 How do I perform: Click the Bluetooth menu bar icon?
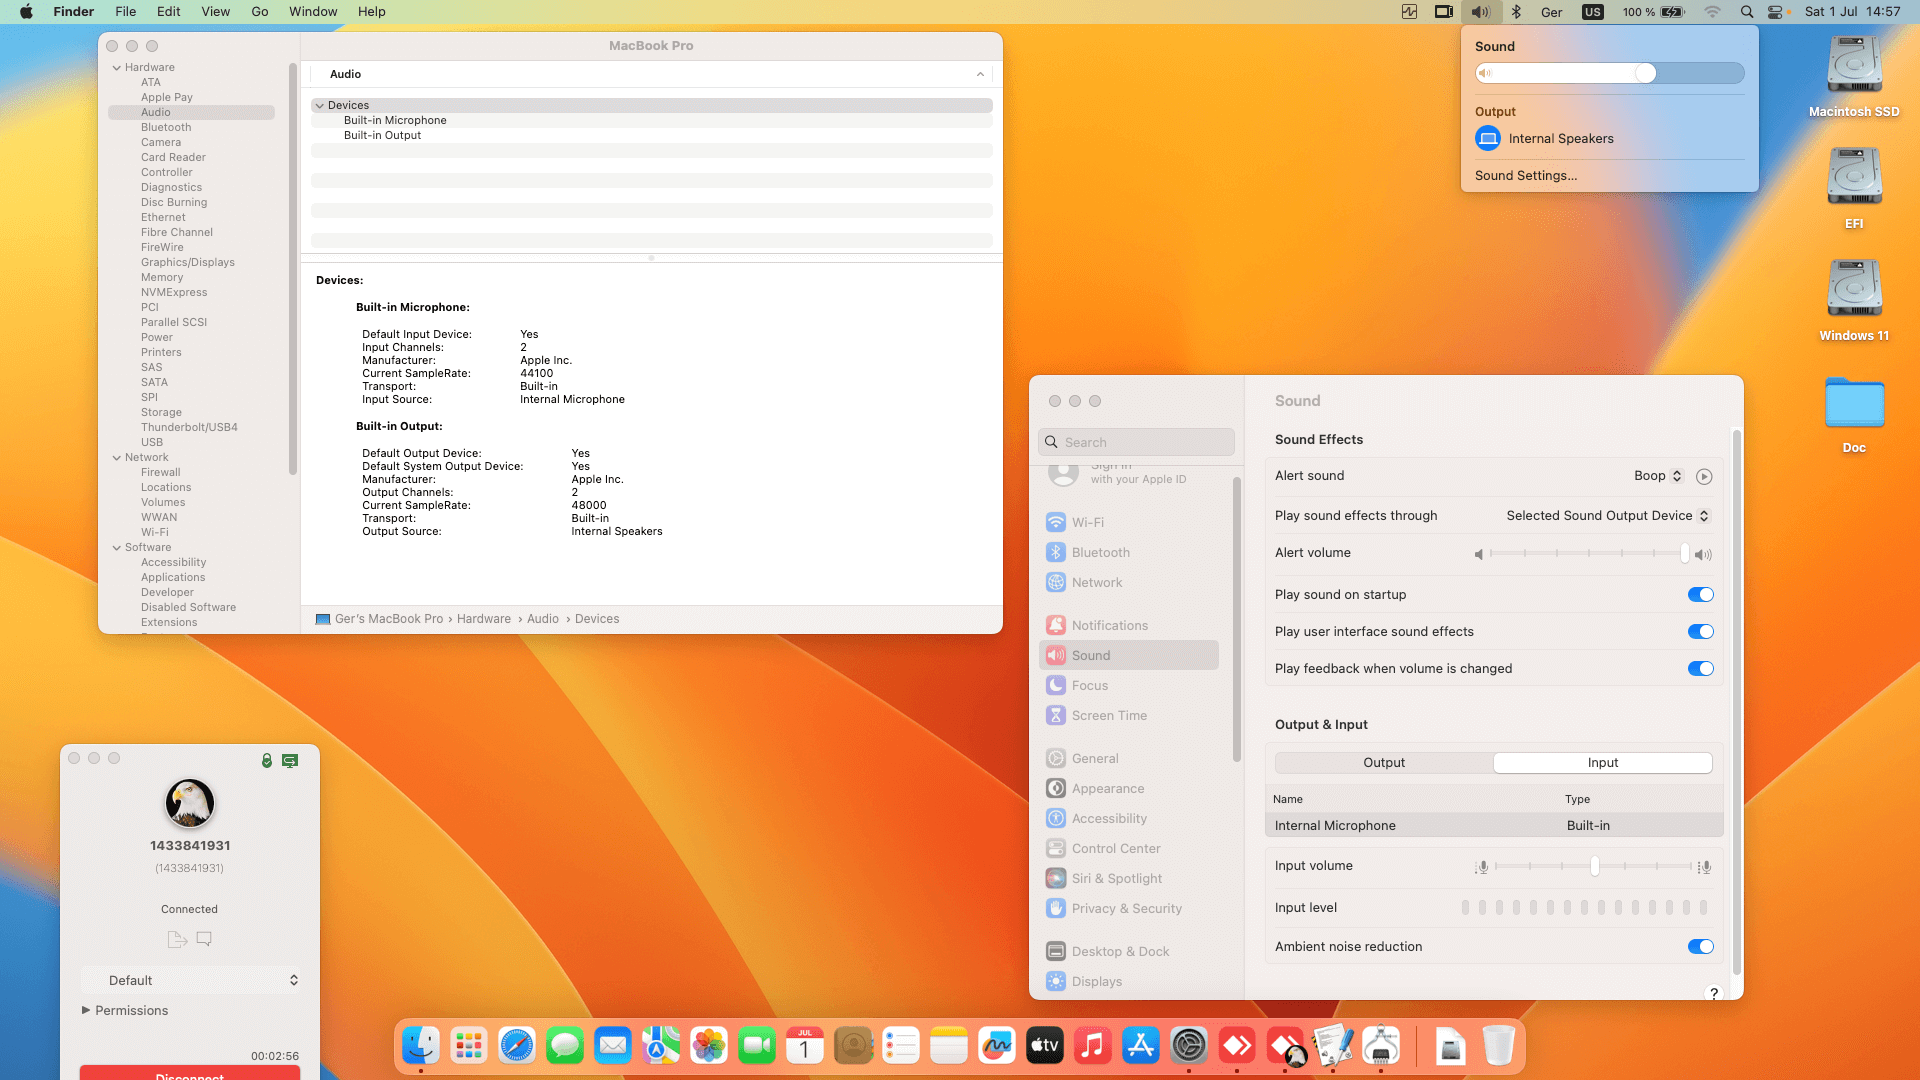[x=1516, y=12]
